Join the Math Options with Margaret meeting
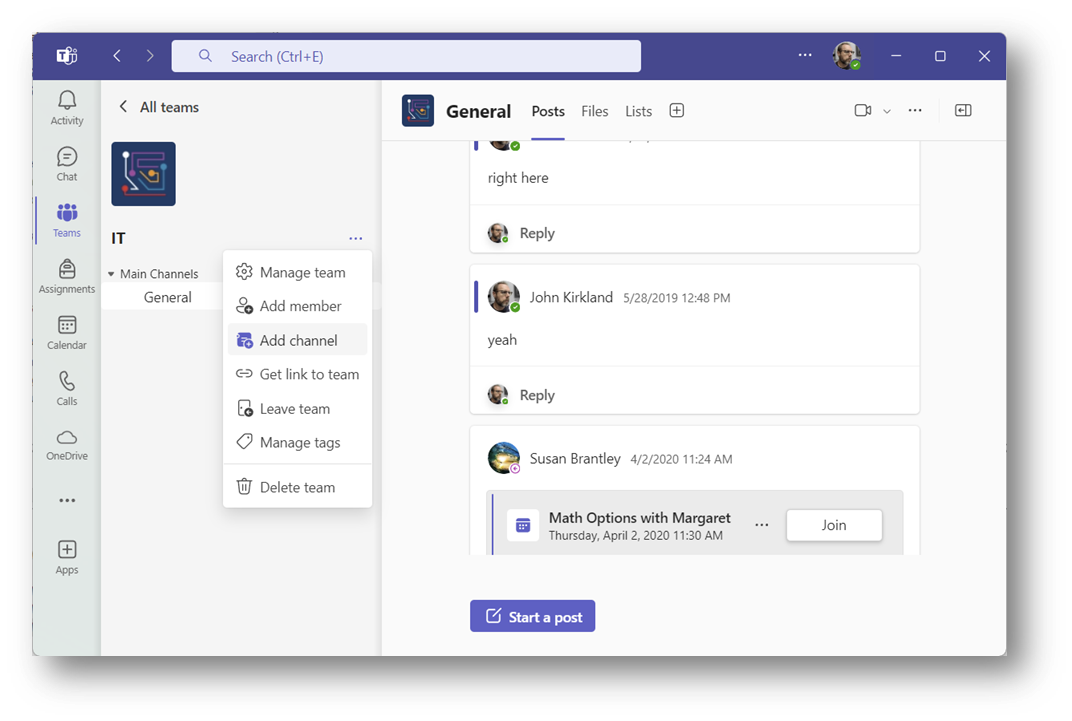 (833, 525)
